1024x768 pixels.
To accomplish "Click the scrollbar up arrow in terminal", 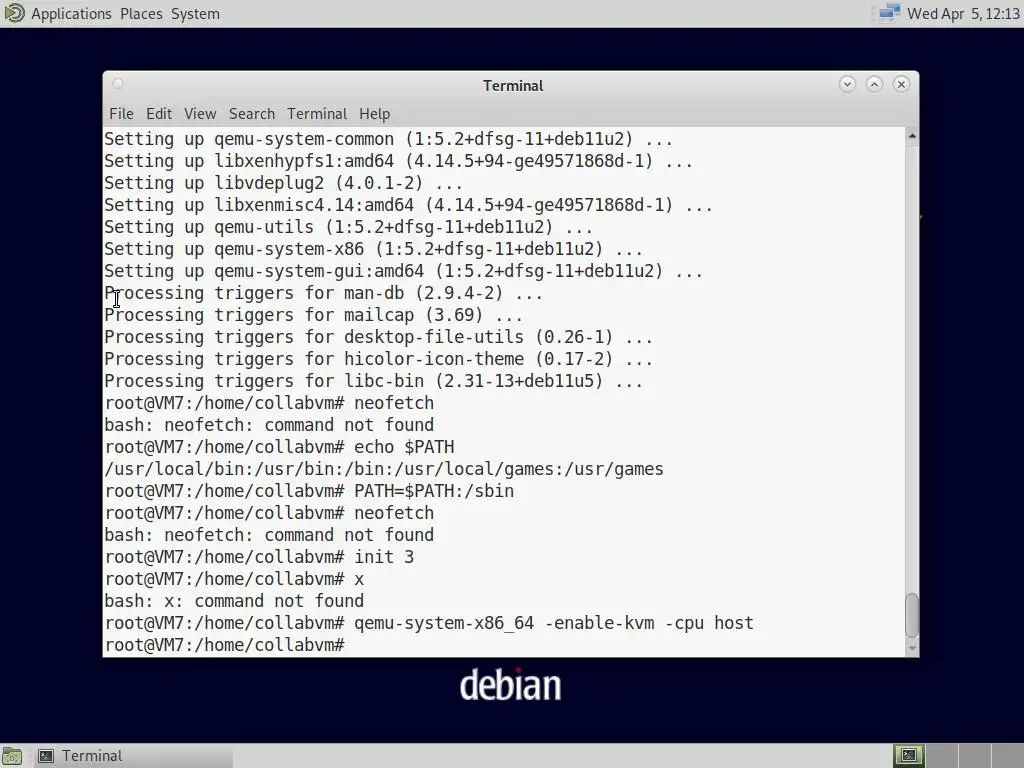I will click(x=912, y=136).
